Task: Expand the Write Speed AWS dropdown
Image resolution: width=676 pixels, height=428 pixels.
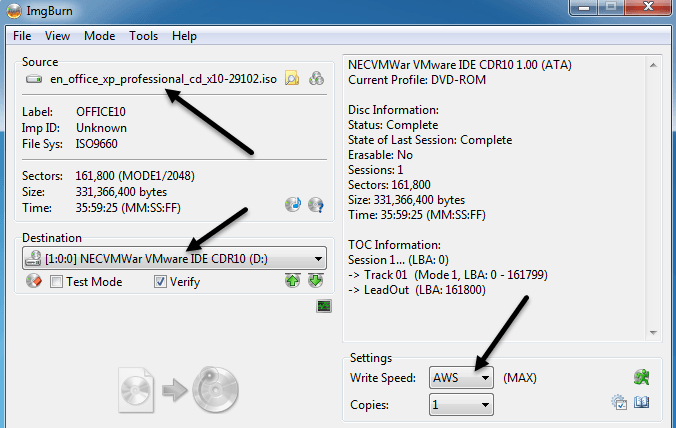Action: (461, 378)
